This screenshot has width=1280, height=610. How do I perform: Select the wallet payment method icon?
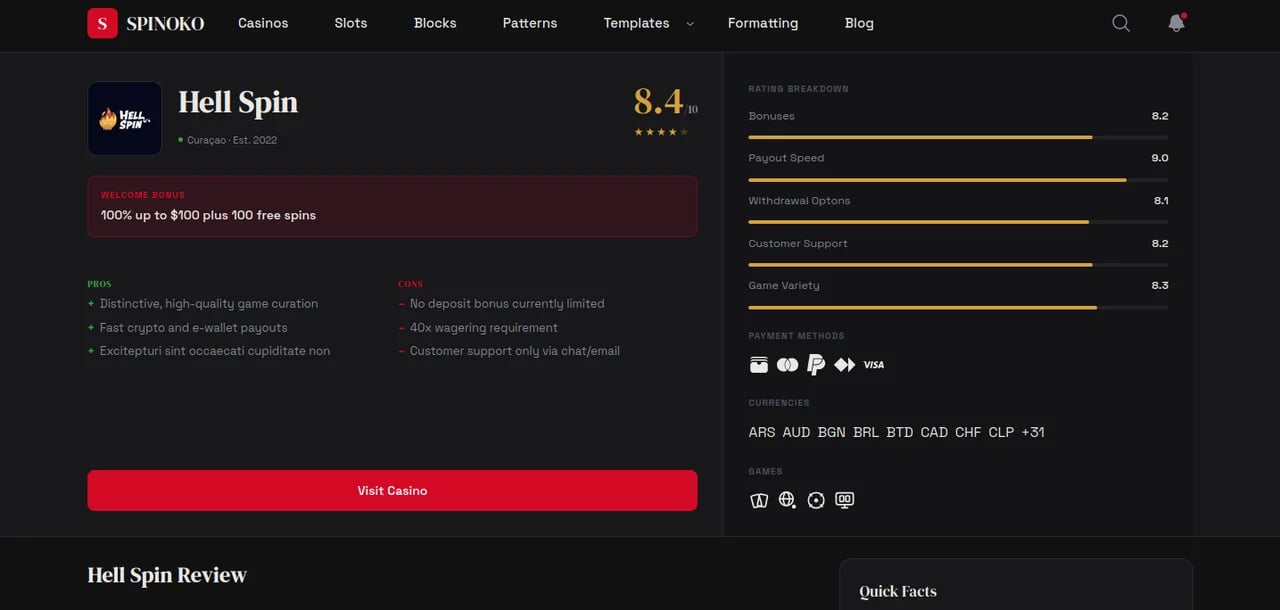coord(759,365)
